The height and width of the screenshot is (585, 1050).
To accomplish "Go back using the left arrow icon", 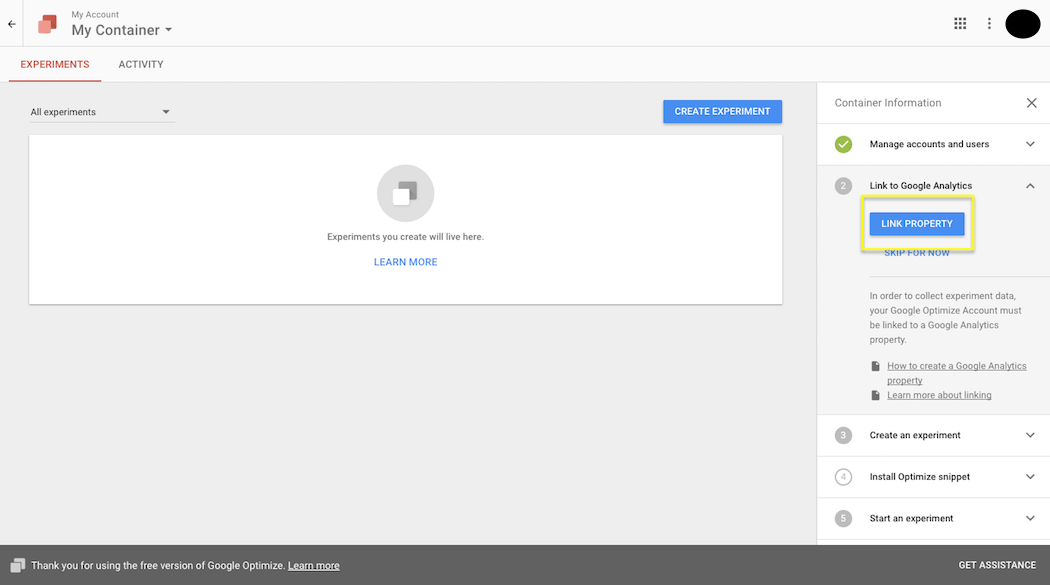I will coord(11,24).
